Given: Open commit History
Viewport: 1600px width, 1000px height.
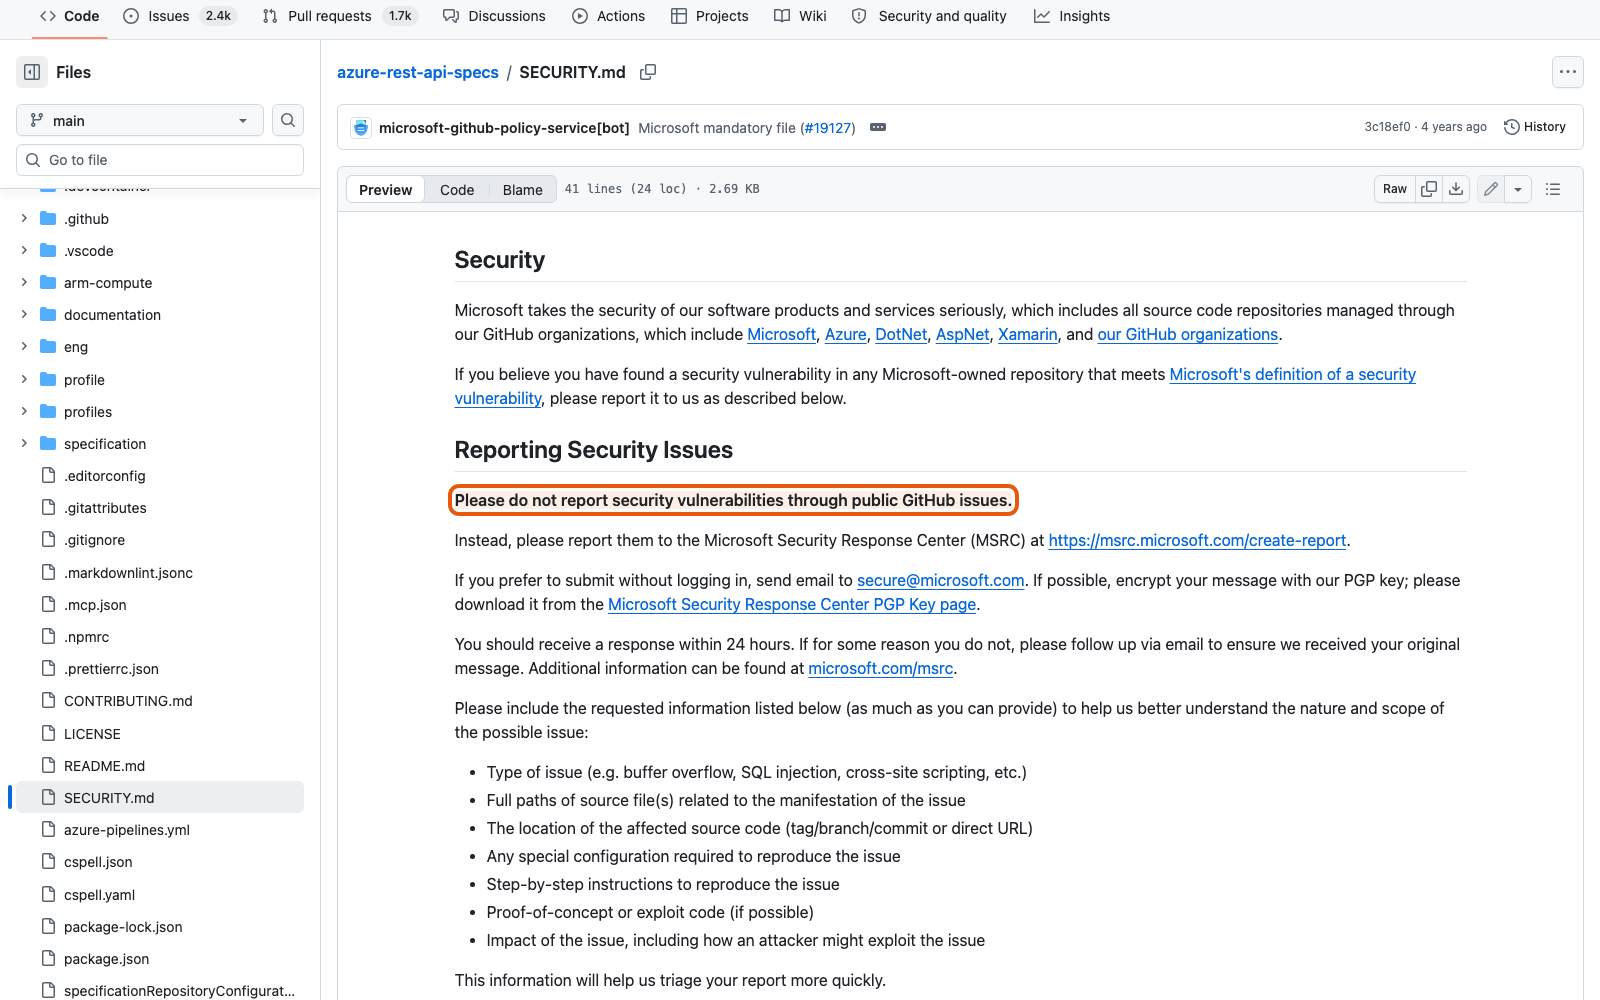Looking at the screenshot, I should [1535, 127].
